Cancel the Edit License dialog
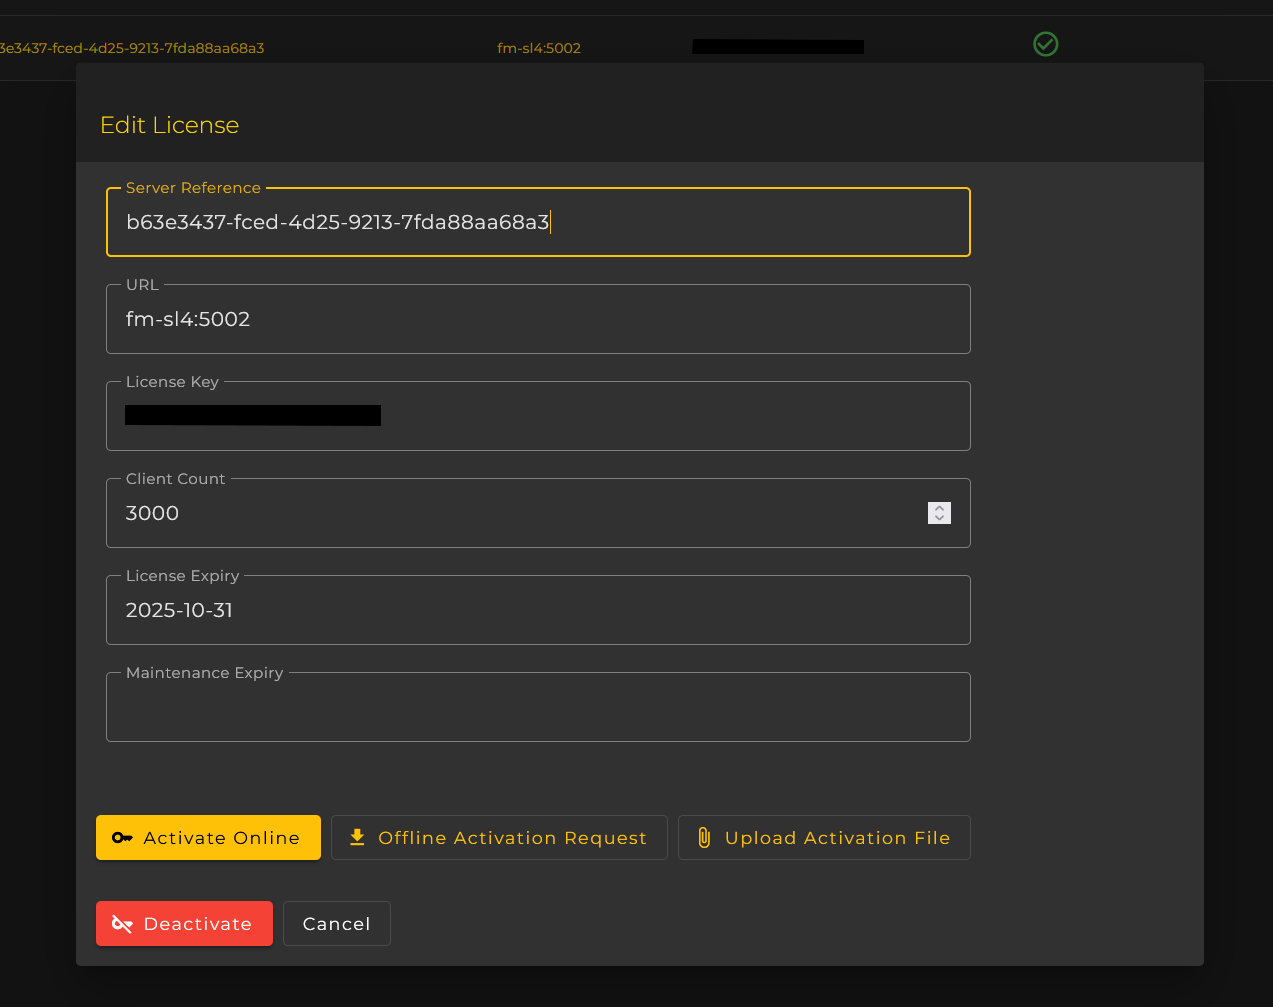Image resolution: width=1273 pixels, height=1007 pixels. coord(336,924)
